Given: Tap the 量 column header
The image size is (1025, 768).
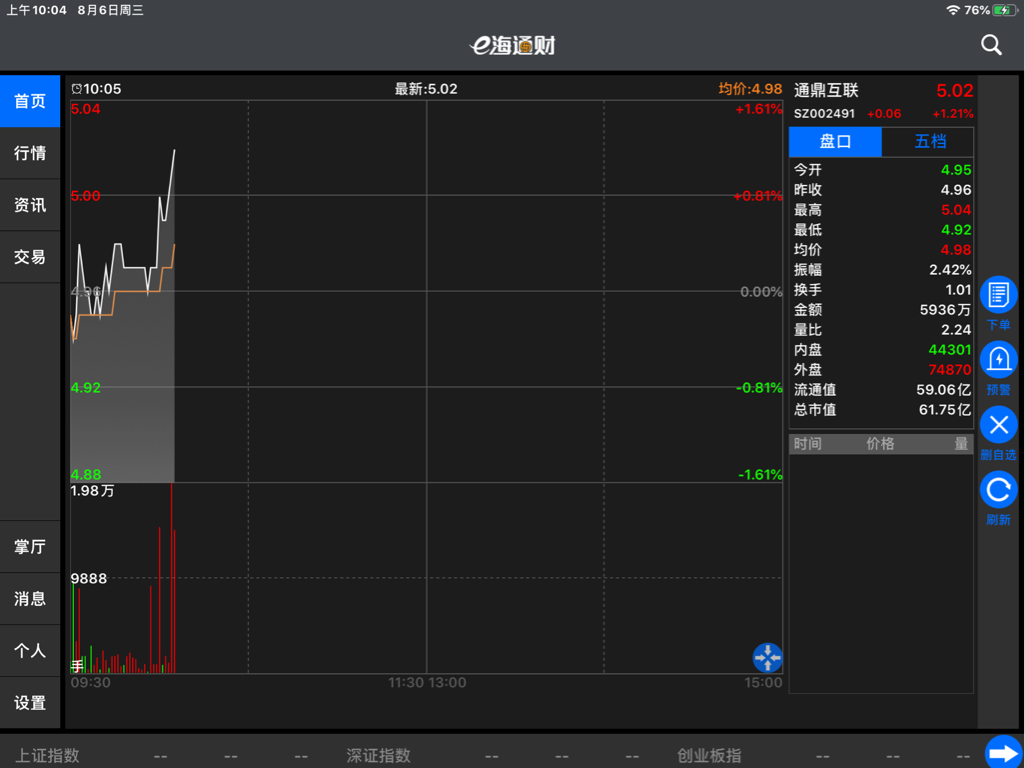Looking at the screenshot, I should pyautogui.click(x=961, y=444).
